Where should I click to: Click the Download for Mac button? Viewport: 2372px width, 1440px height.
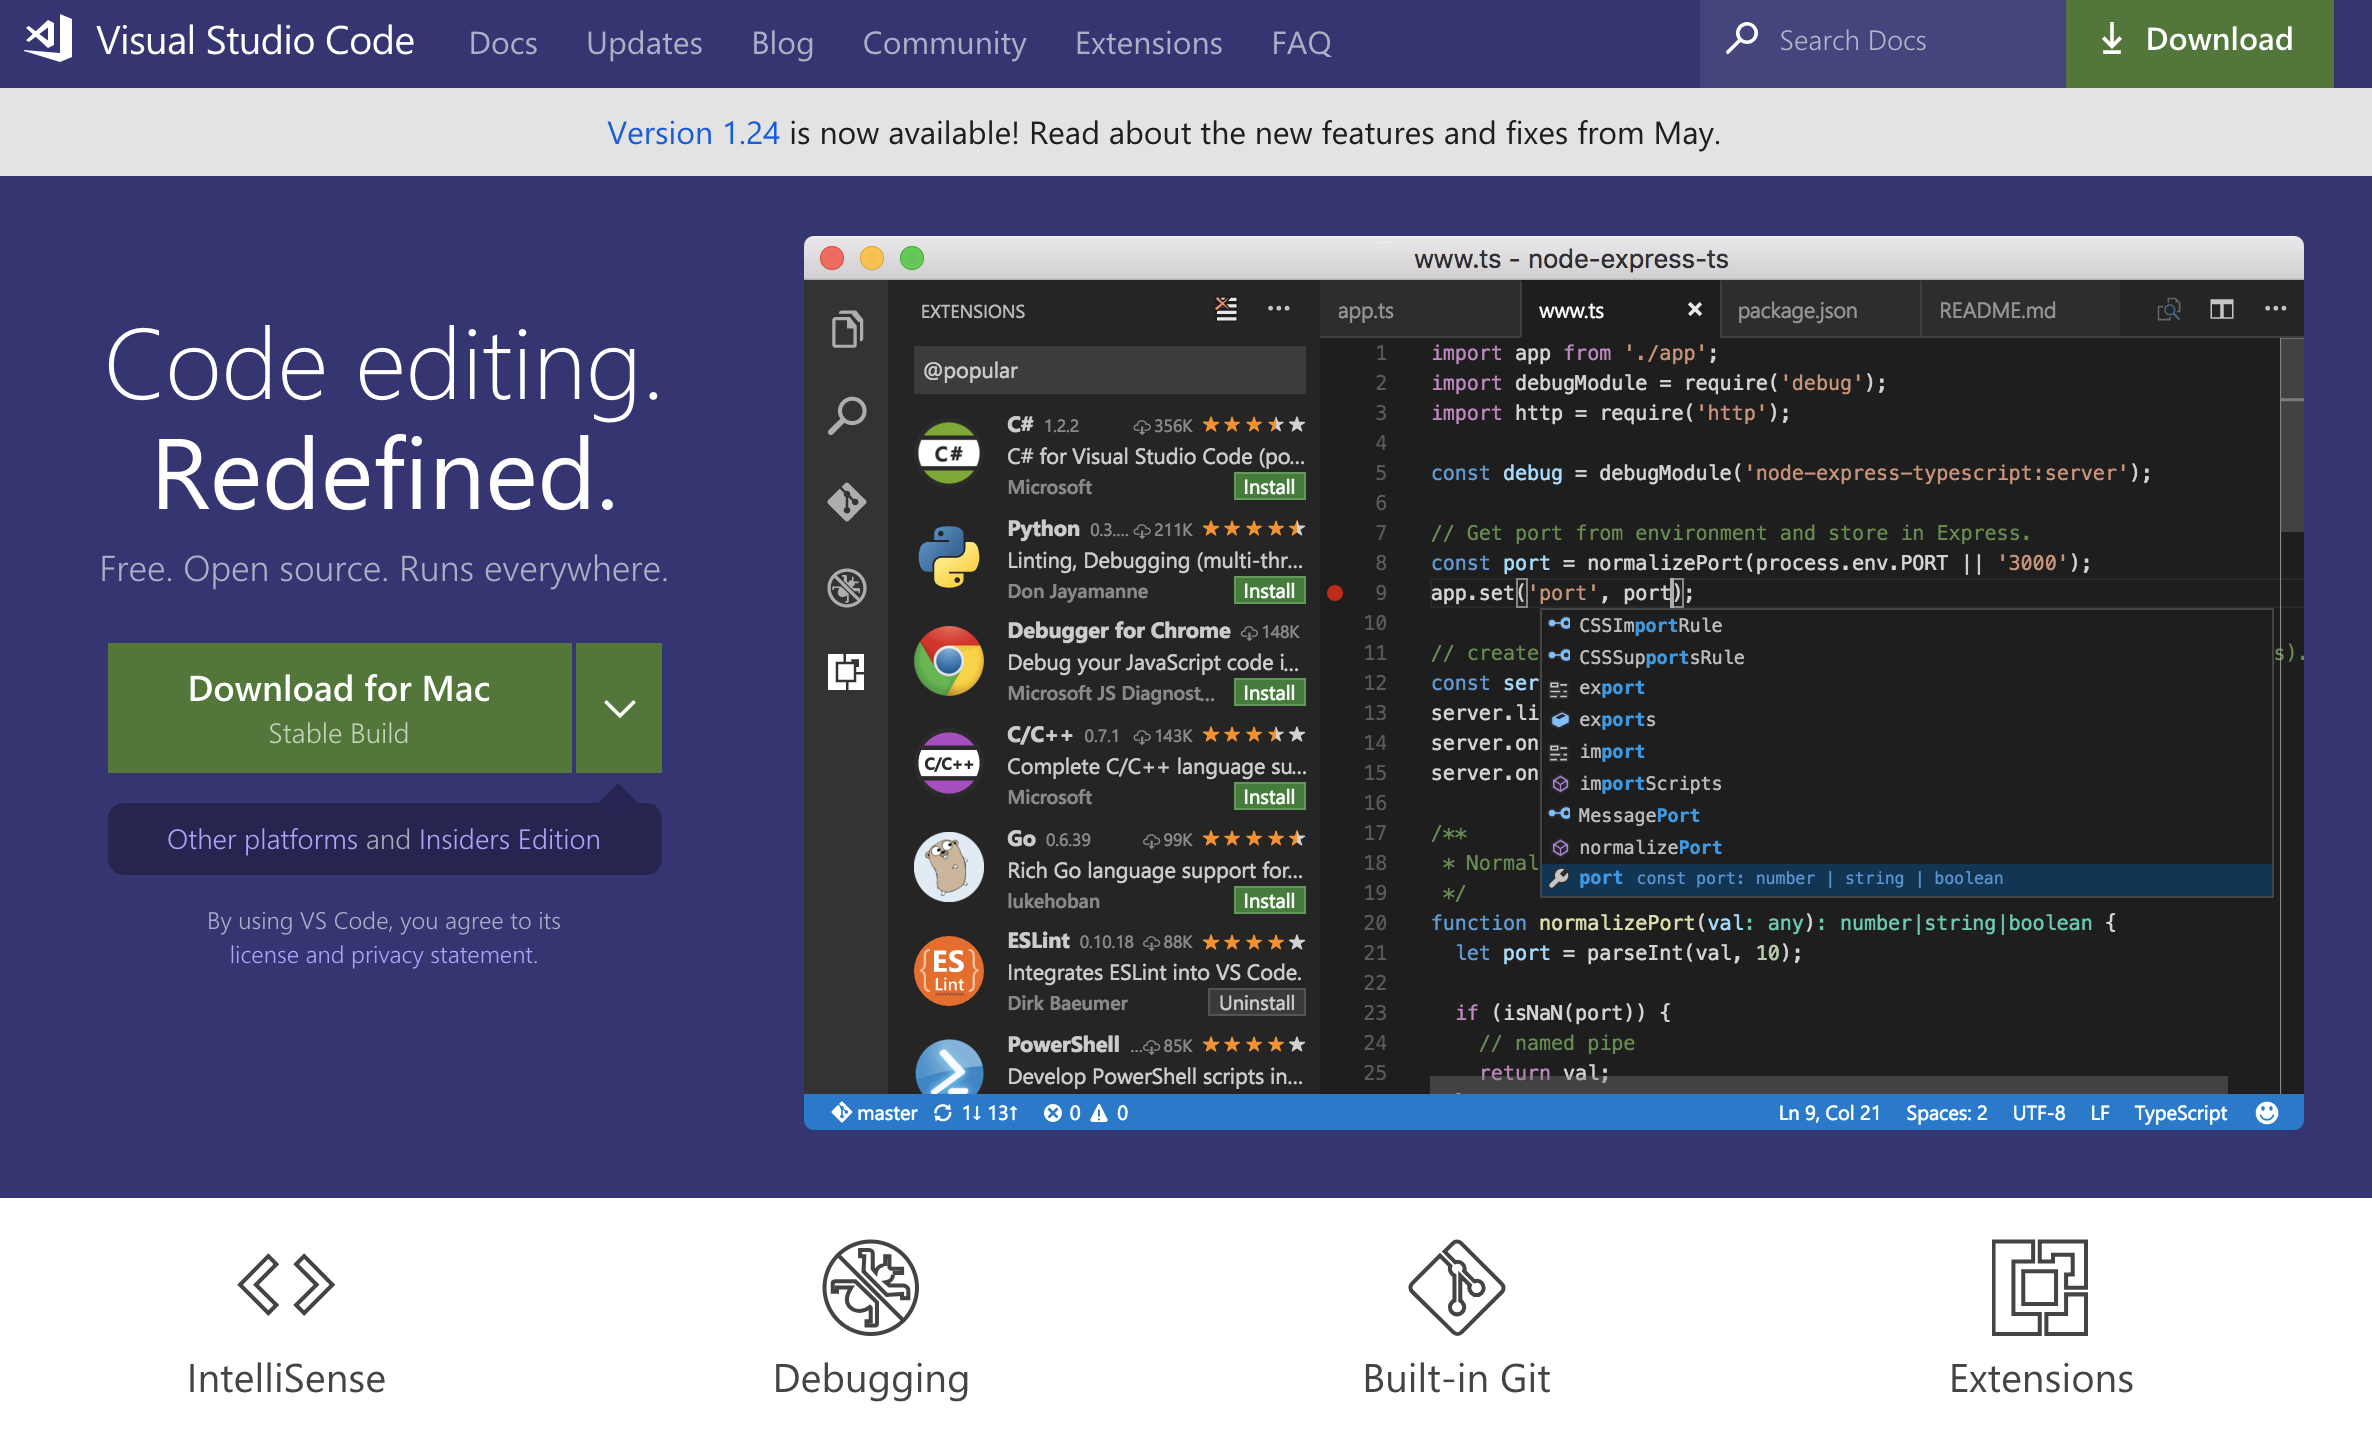click(x=339, y=708)
